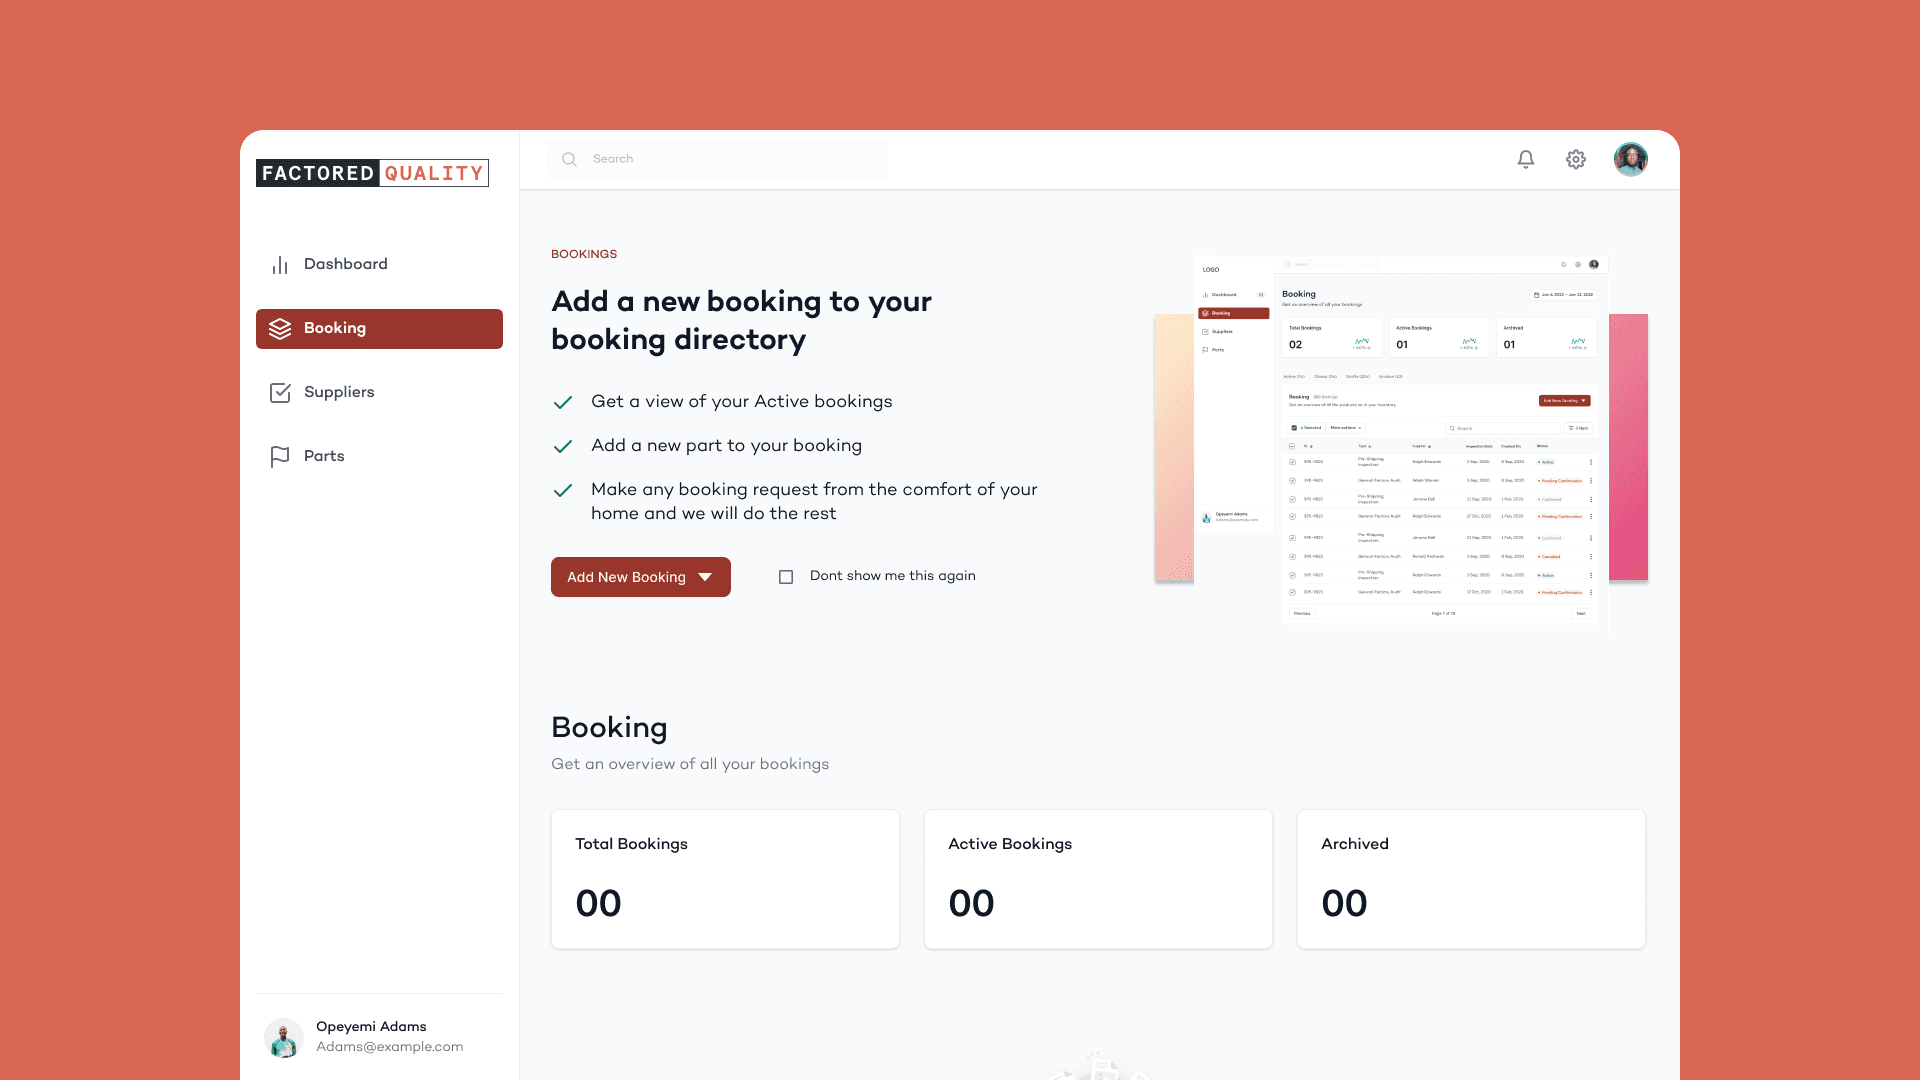Click the Add New Booking button
The height and width of the screenshot is (1080, 1920).
coord(641,577)
